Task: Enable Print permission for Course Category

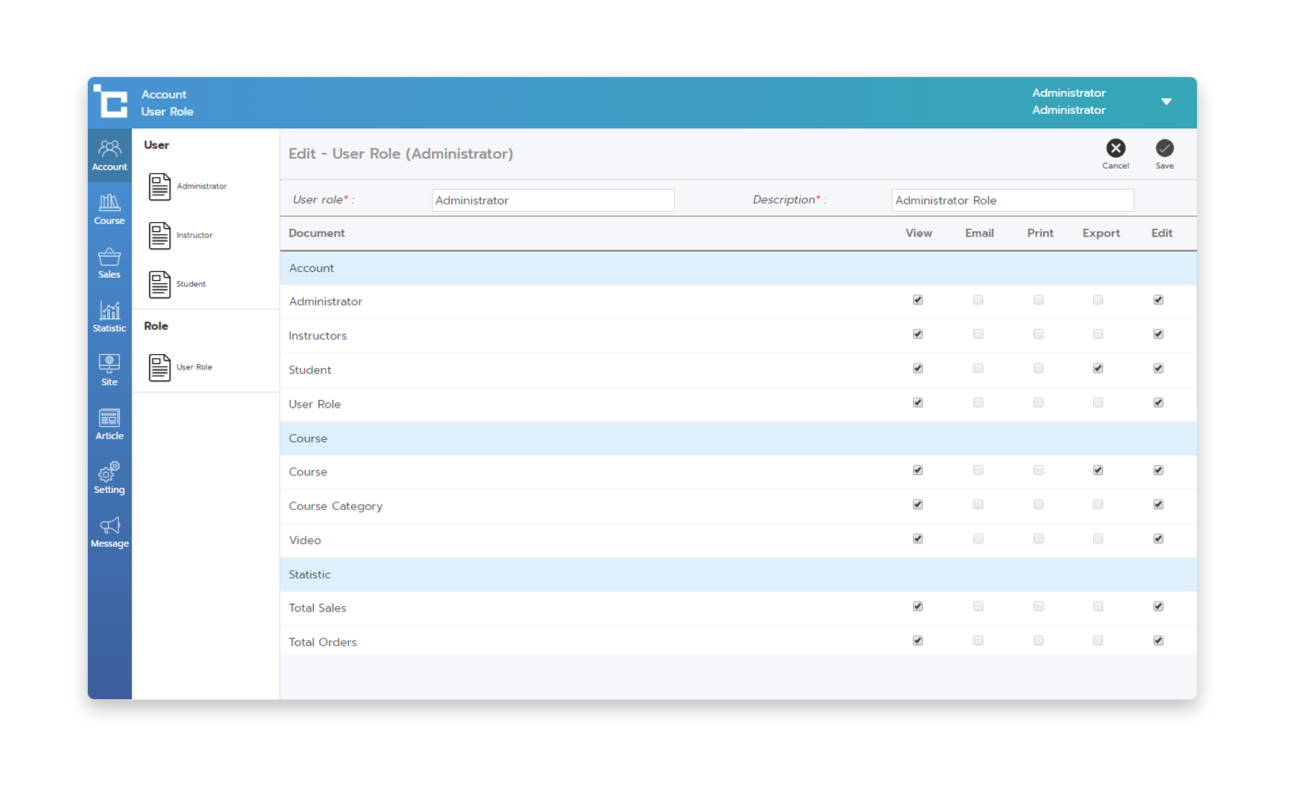Action: 1038,505
